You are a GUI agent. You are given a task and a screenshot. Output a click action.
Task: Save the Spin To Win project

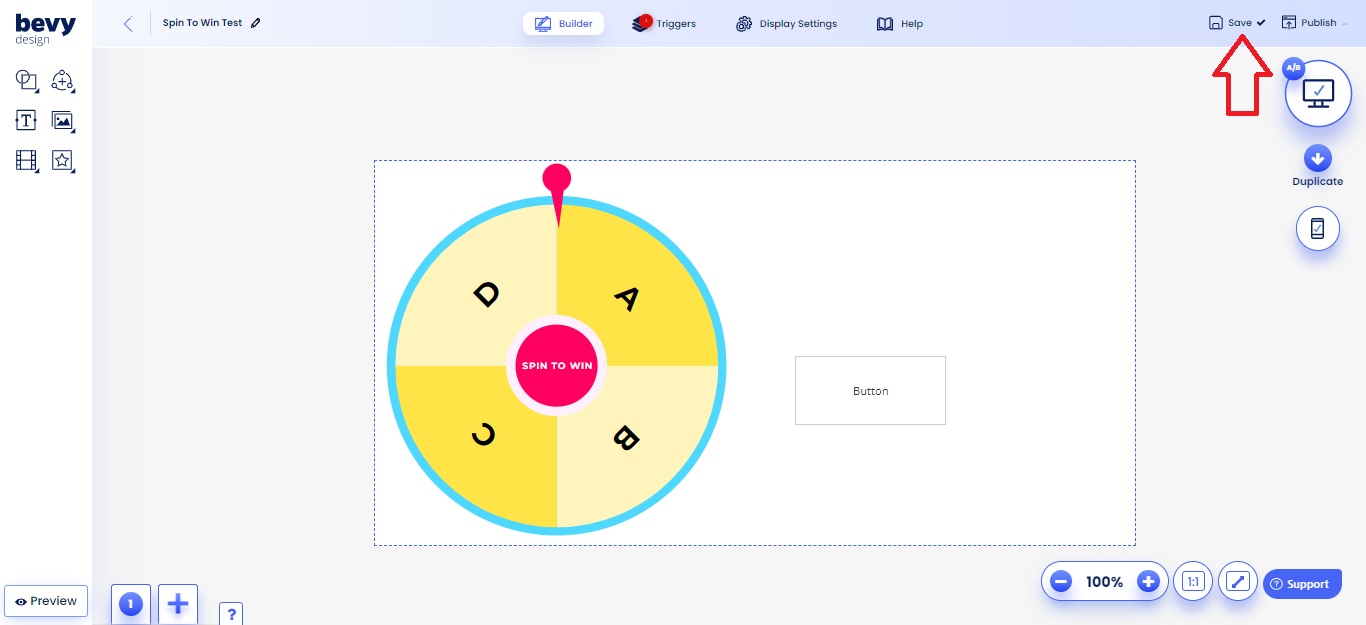point(1230,21)
